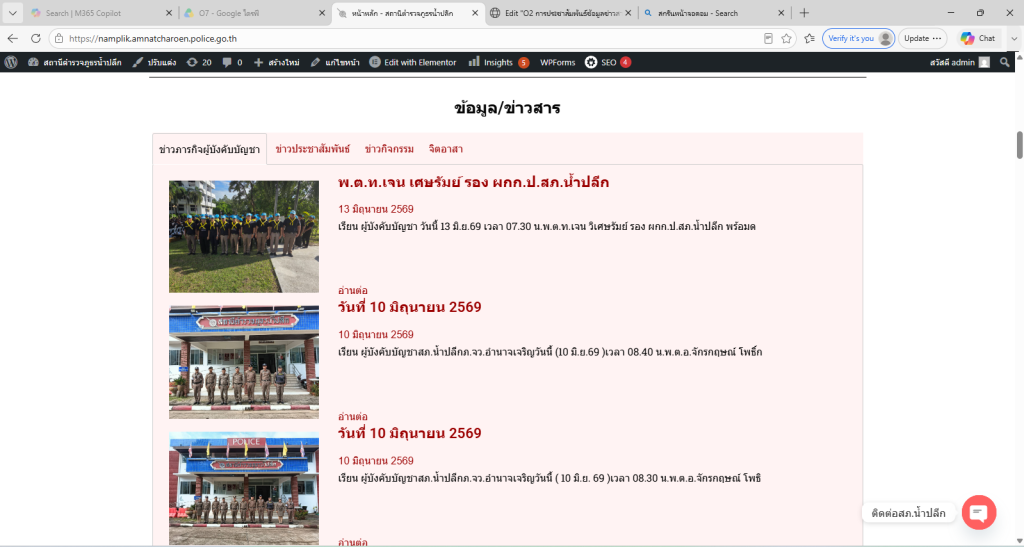1024x547 pixels.
Task: Open the admin bar search magnifier
Action: 1004,62
